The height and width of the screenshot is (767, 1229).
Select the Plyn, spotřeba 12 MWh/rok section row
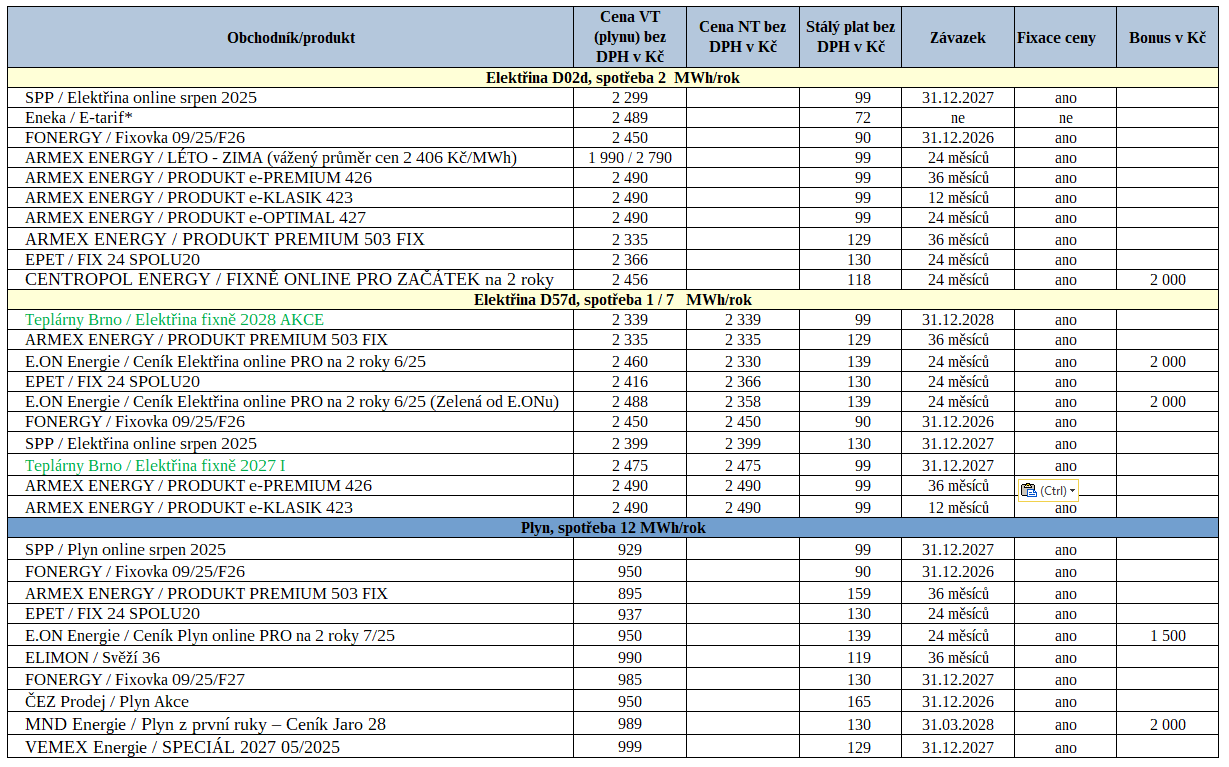point(613,528)
